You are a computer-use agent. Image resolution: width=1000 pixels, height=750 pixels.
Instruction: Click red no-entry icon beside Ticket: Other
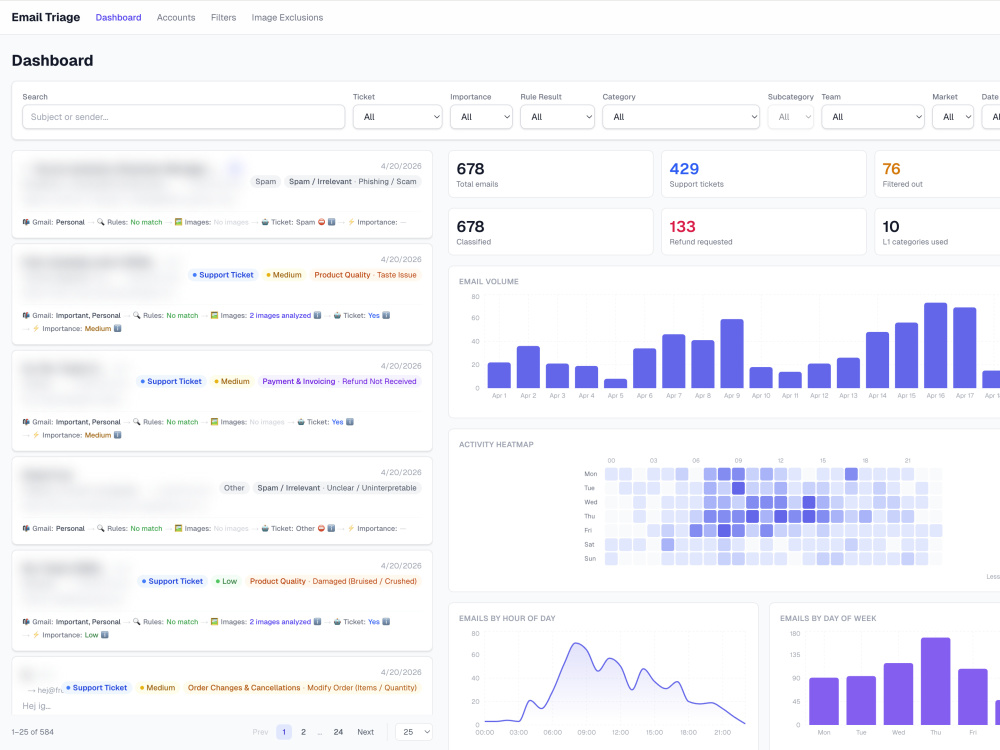click(321, 528)
